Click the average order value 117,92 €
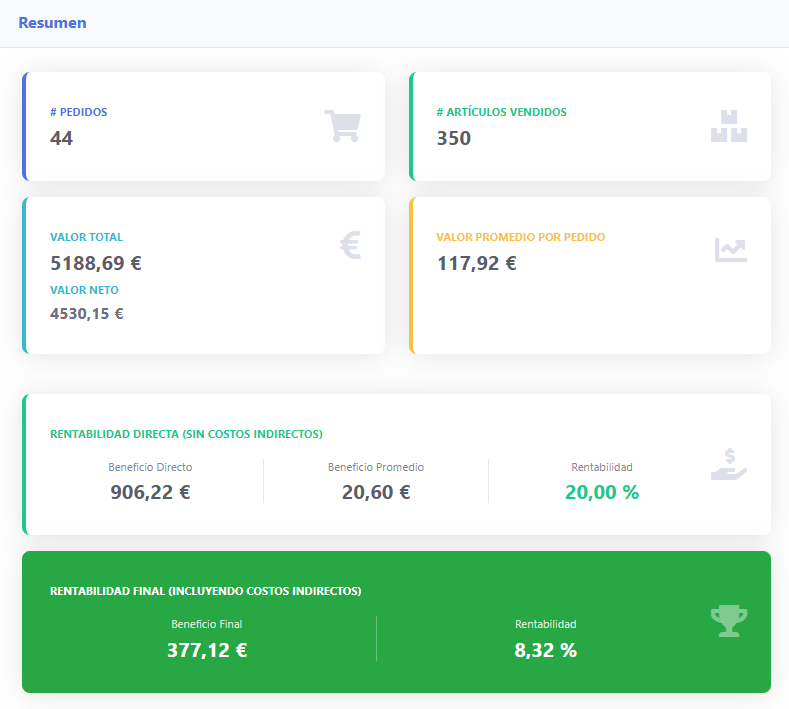789x709 pixels. pyautogui.click(x=477, y=264)
